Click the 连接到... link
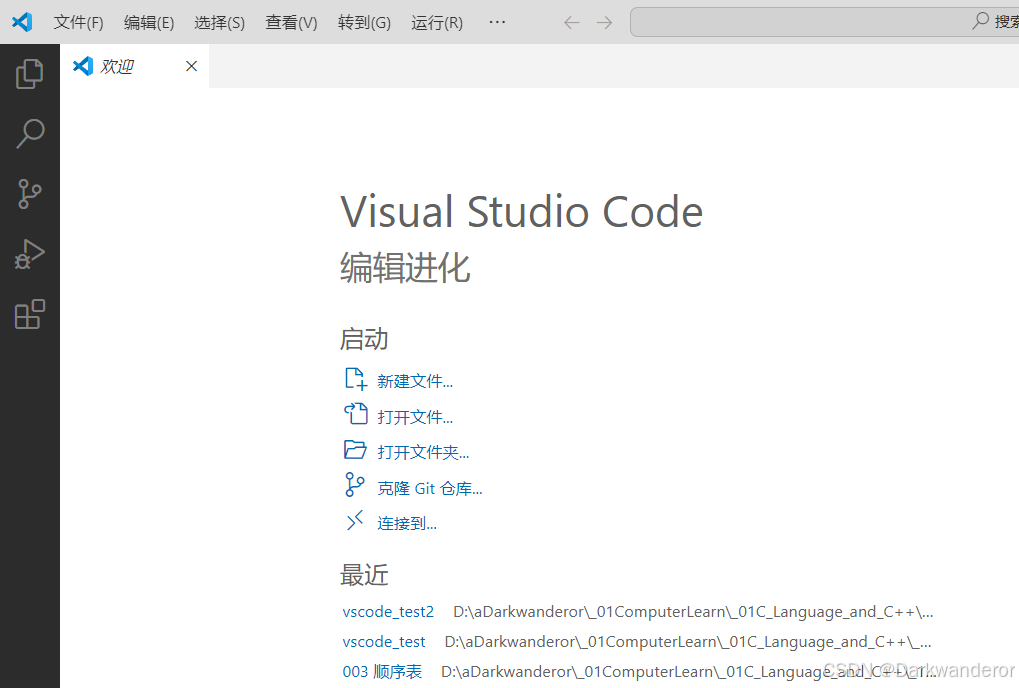Viewport: 1019px width, 688px height. click(407, 523)
